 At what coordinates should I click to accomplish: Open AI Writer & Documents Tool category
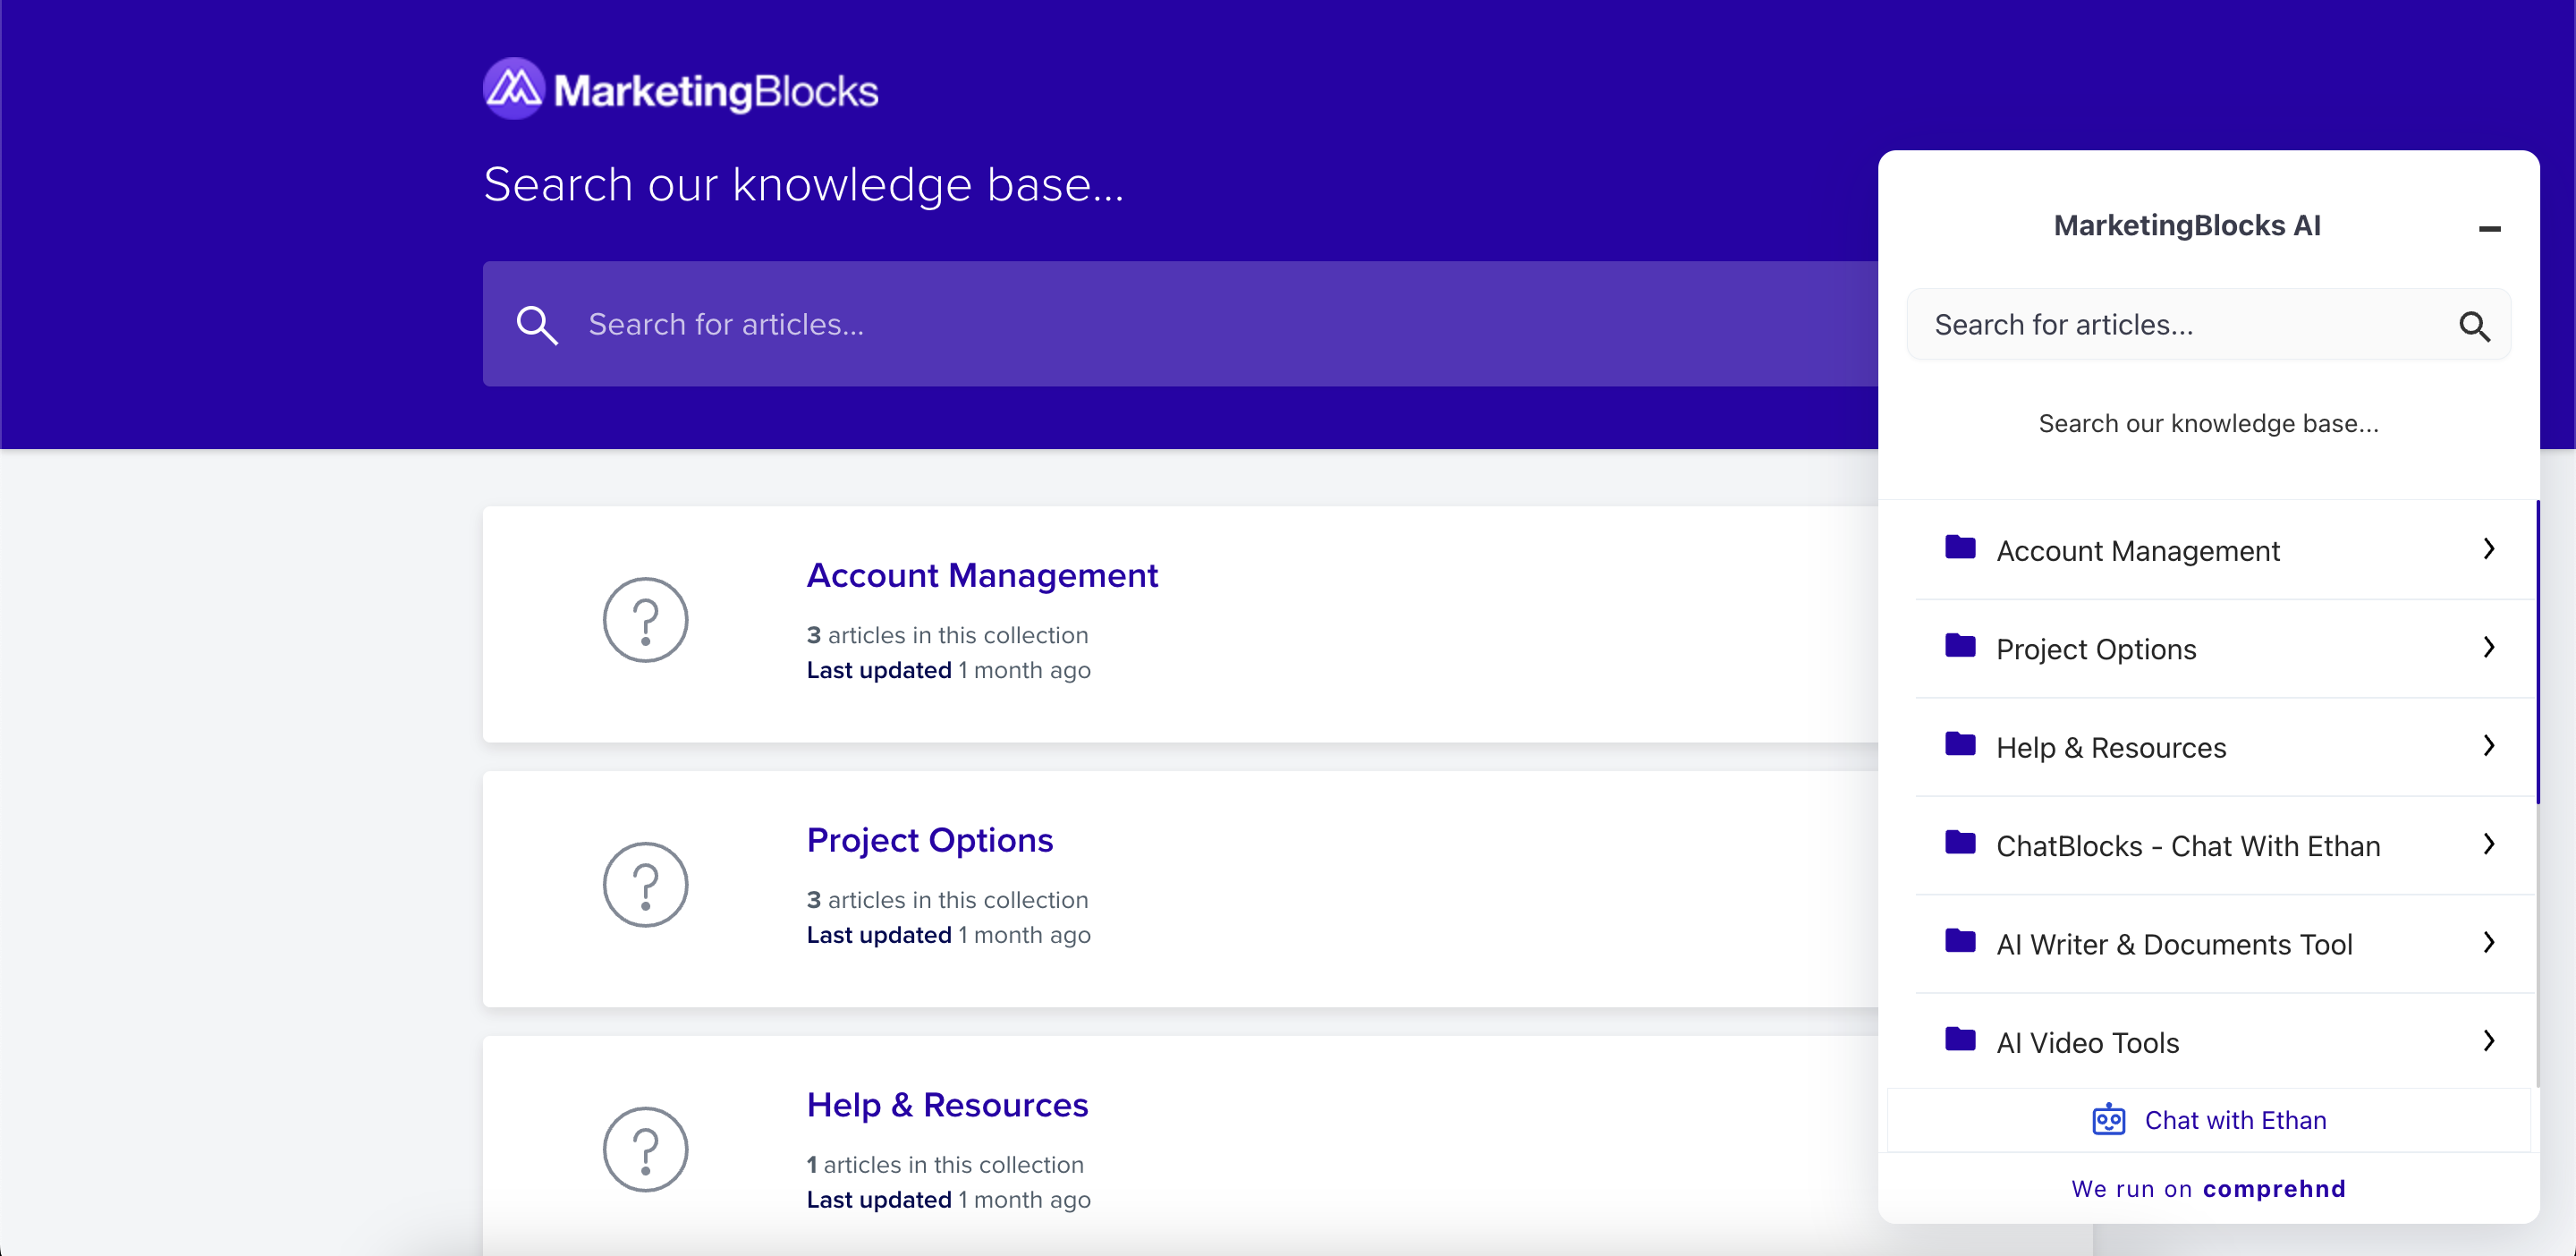point(2173,944)
